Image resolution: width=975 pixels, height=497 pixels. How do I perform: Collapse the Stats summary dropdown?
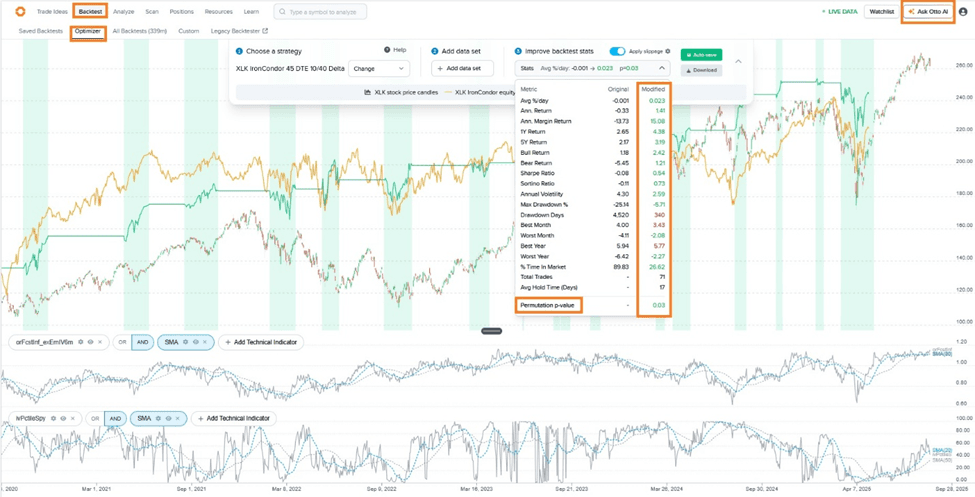coord(661,69)
